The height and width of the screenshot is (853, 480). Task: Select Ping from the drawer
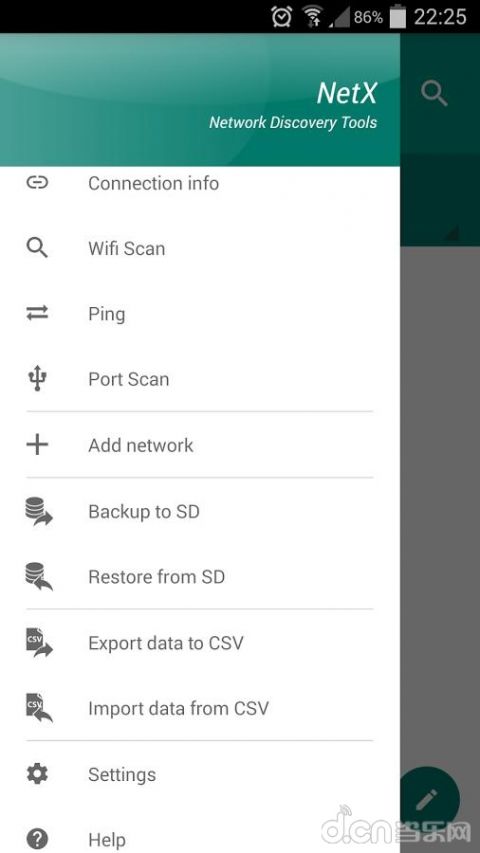coord(199,313)
